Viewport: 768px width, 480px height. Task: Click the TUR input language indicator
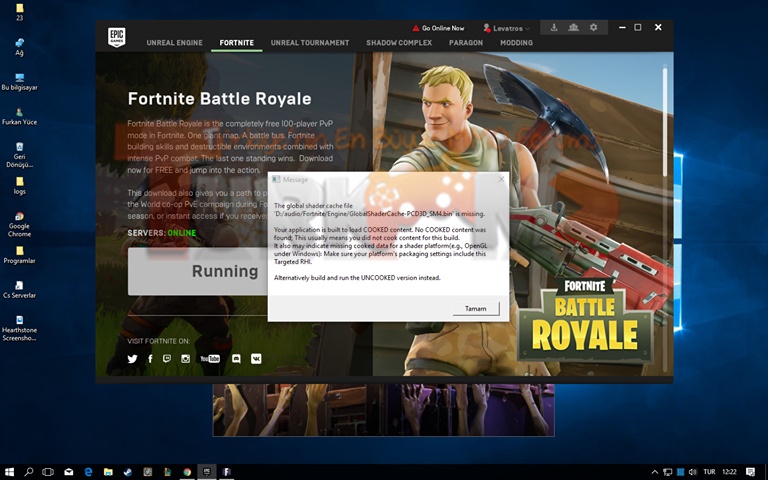coord(709,472)
